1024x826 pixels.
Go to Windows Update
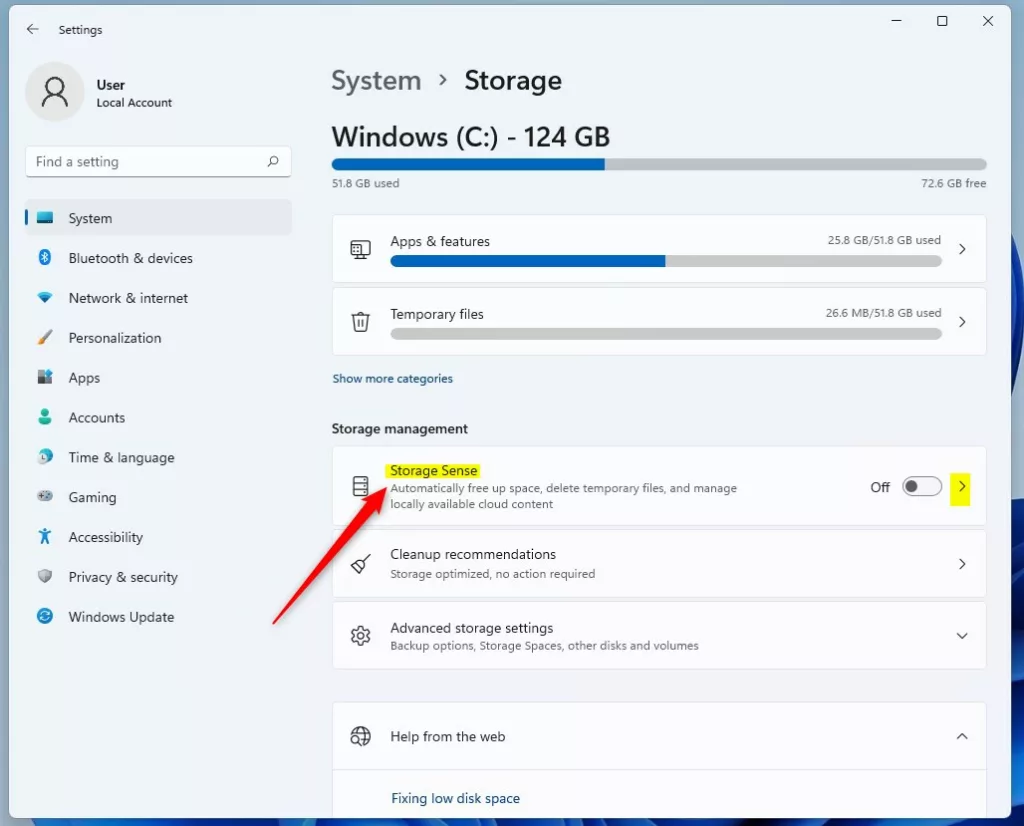(x=159, y=616)
